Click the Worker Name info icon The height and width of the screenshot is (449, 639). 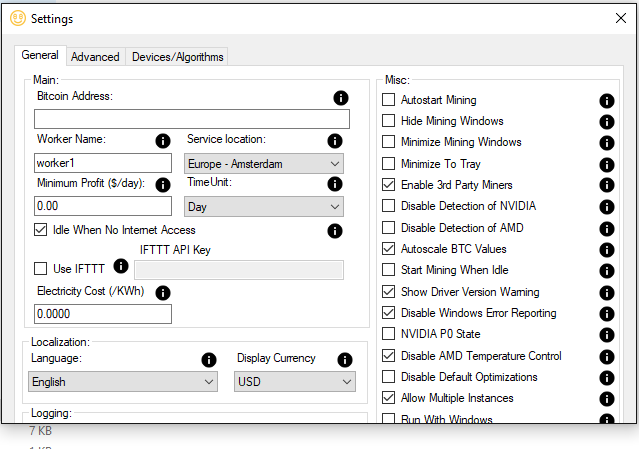[x=163, y=141]
